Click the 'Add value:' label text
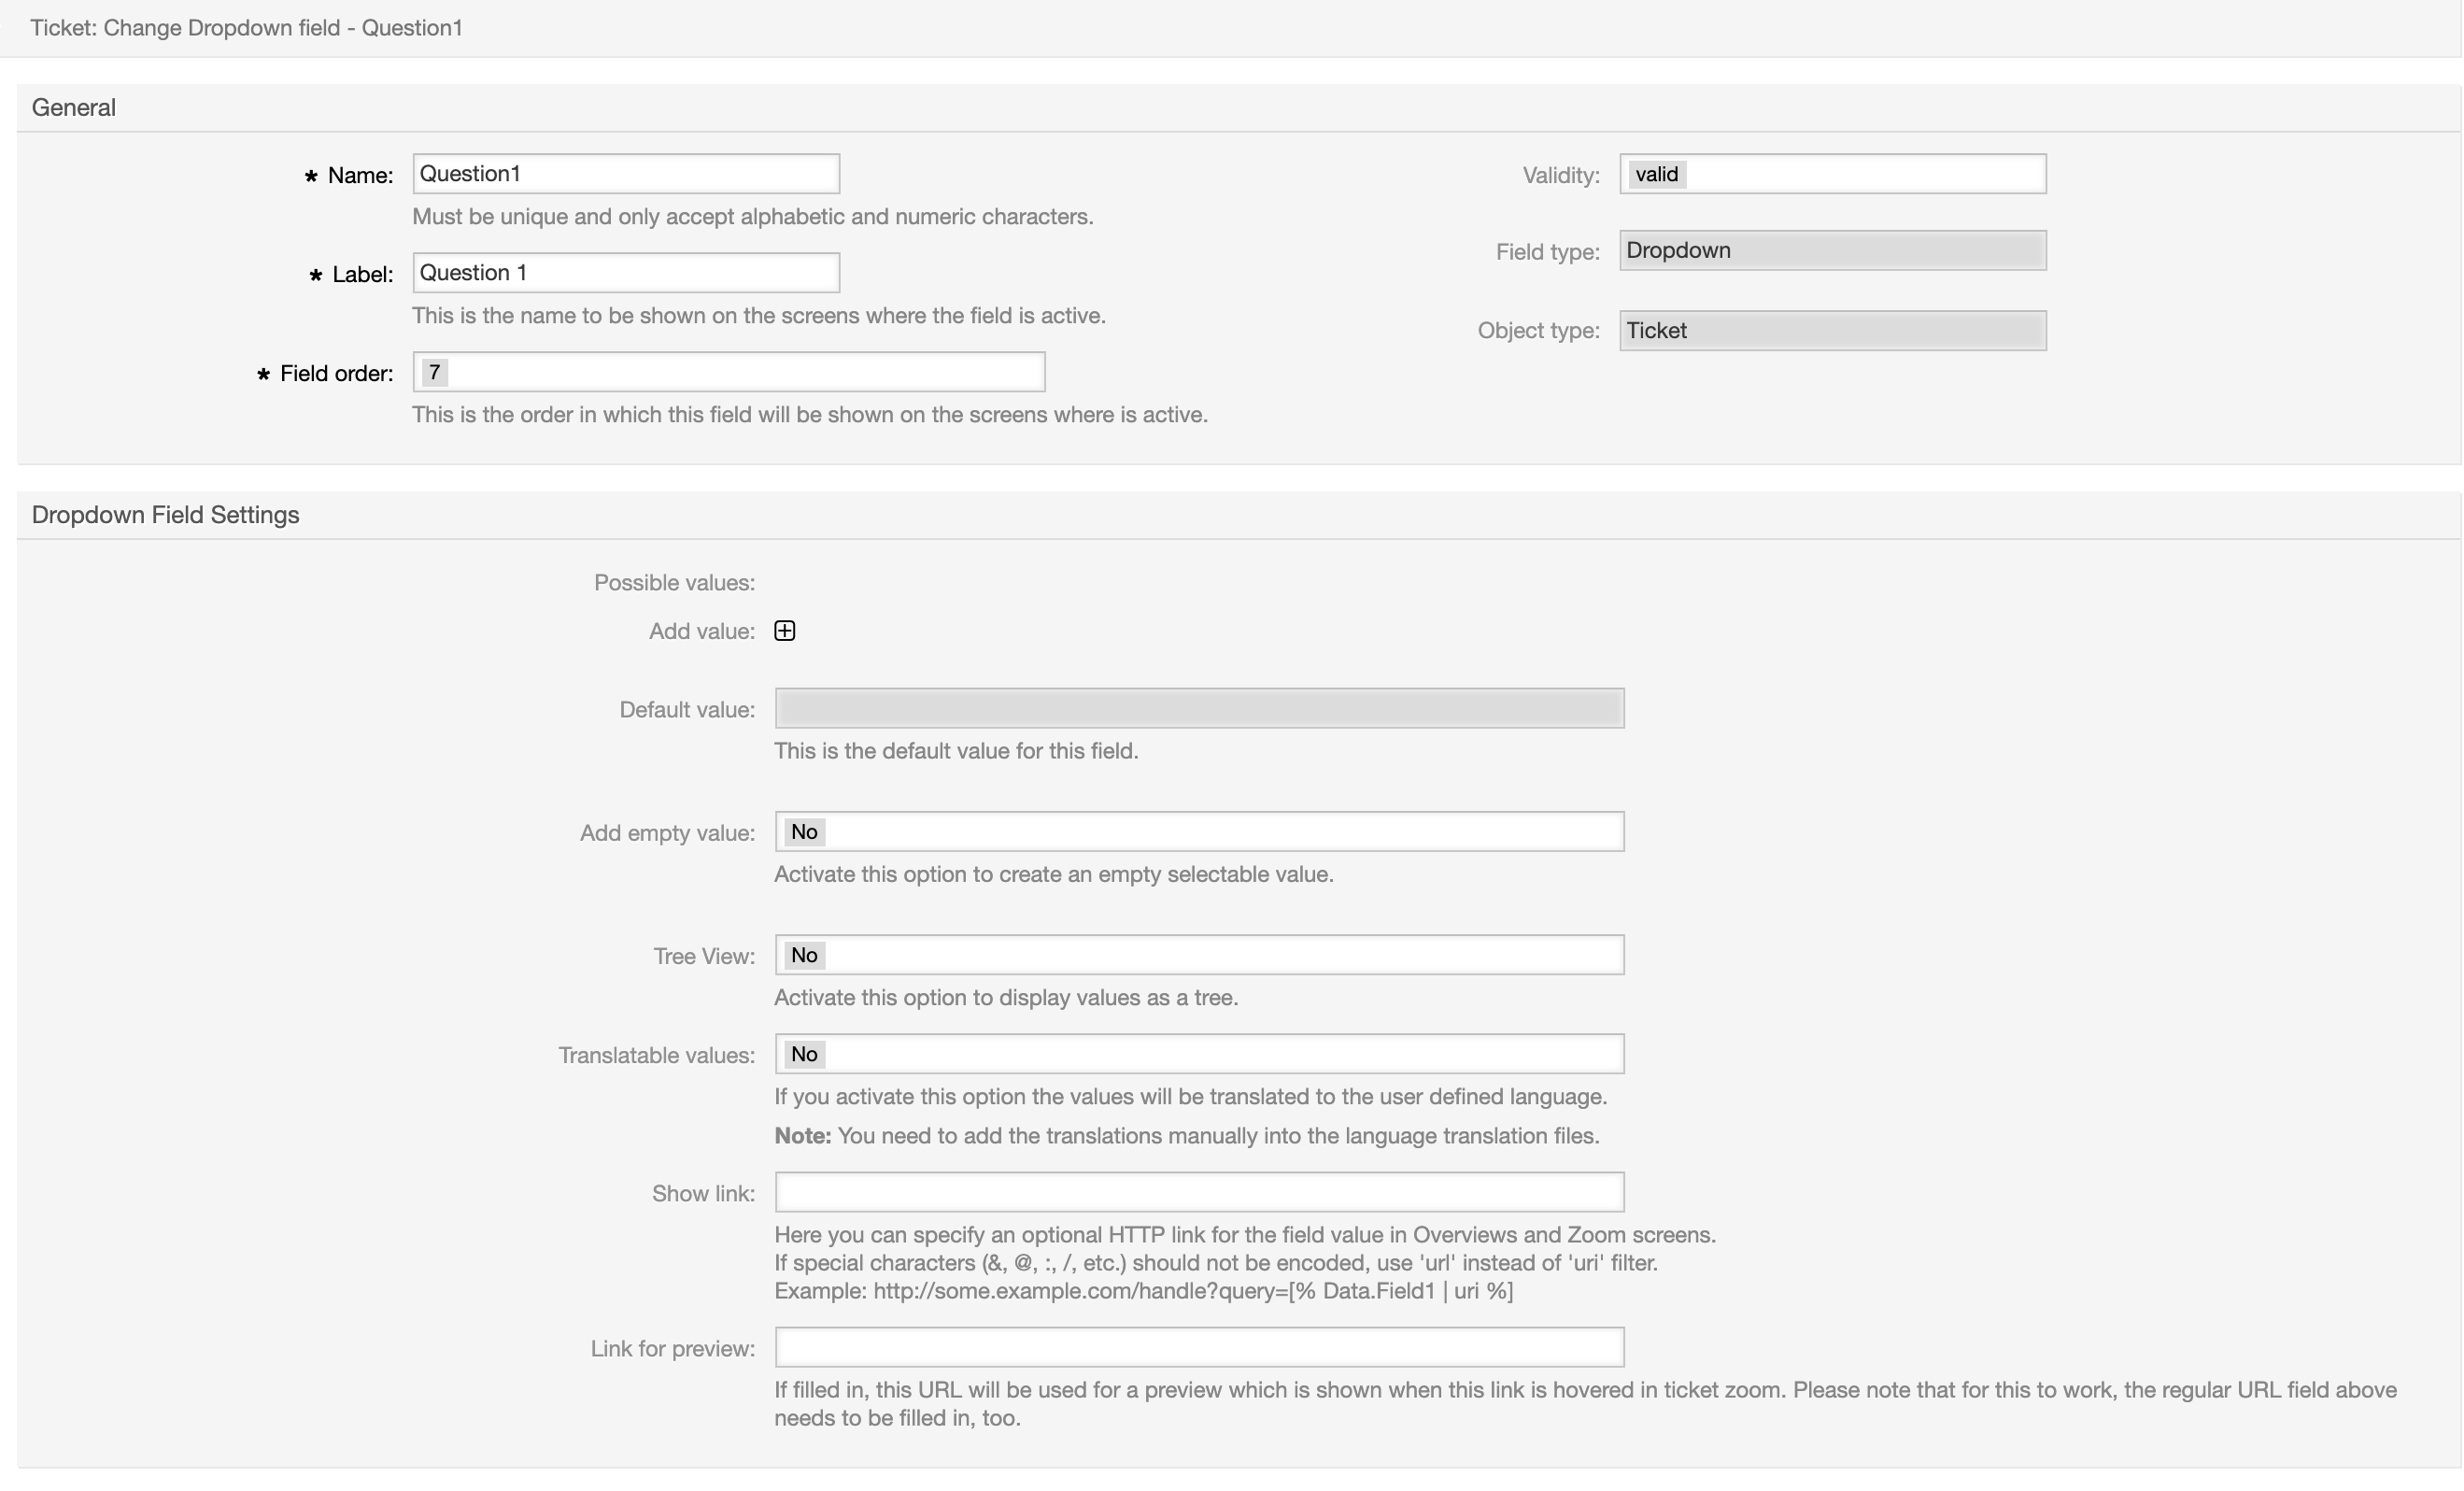2464x1491 pixels. click(x=701, y=632)
